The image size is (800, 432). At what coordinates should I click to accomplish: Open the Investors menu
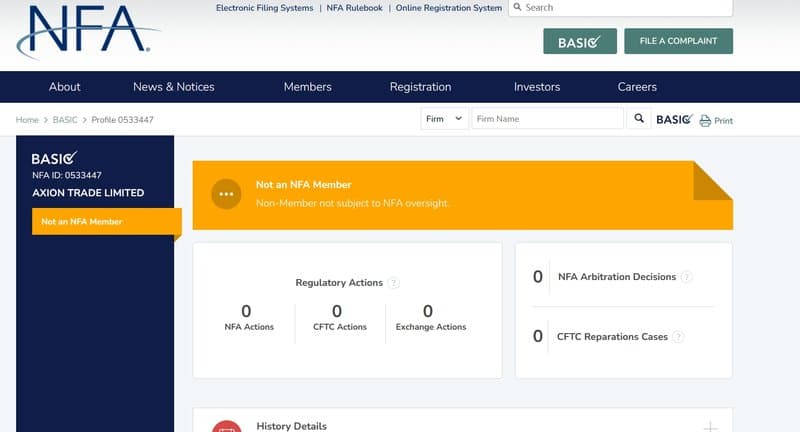[537, 87]
